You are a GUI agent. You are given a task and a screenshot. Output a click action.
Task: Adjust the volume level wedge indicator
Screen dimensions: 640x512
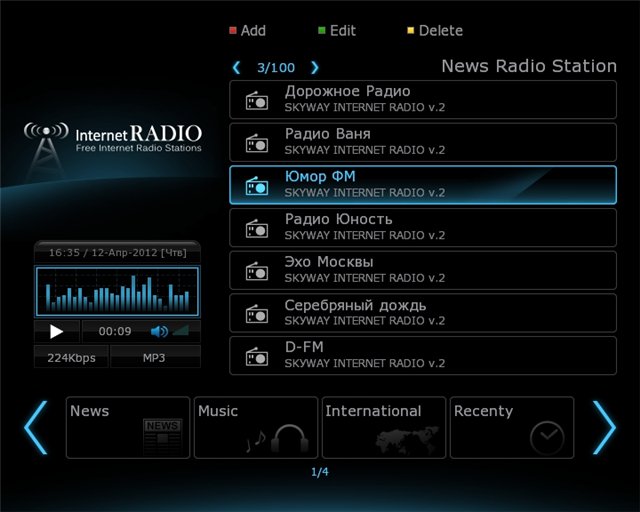[181, 330]
